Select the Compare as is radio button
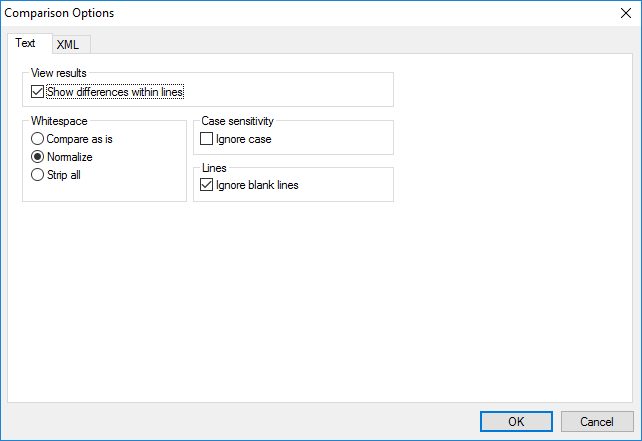The width and height of the screenshot is (642, 441). [x=38, y=139]
